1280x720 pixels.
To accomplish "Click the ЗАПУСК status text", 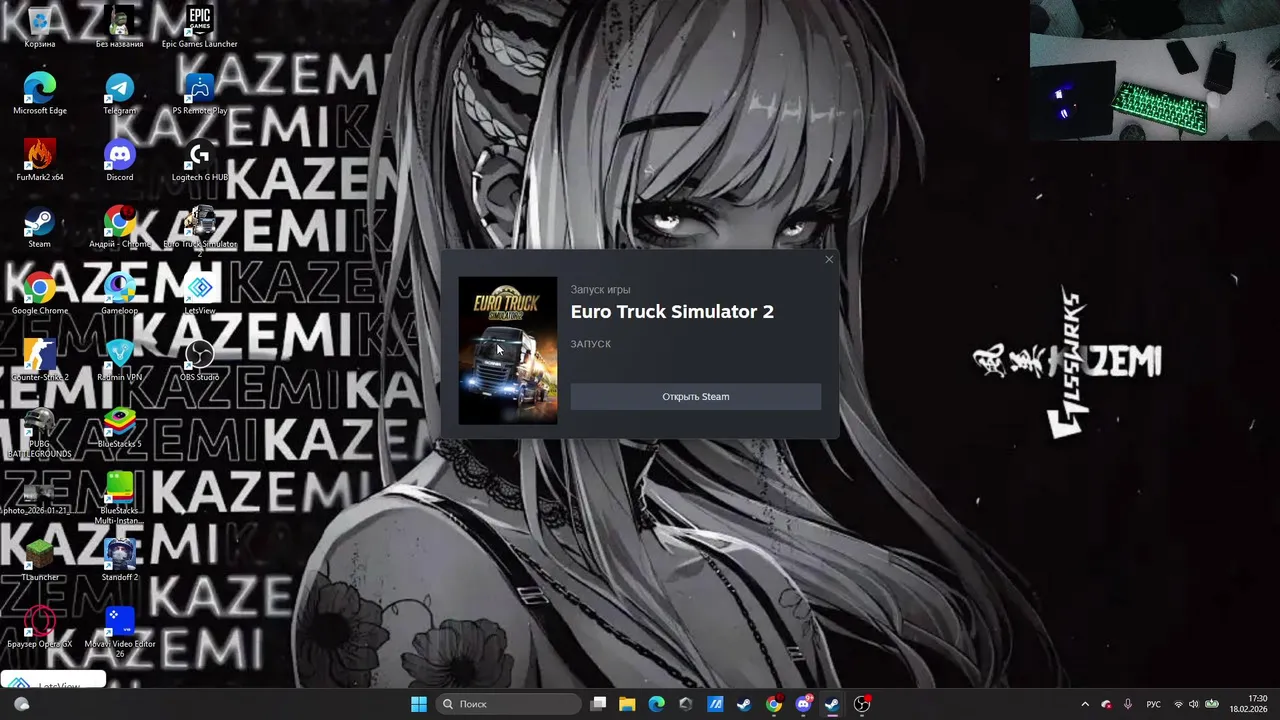I will tap(591, 344).
